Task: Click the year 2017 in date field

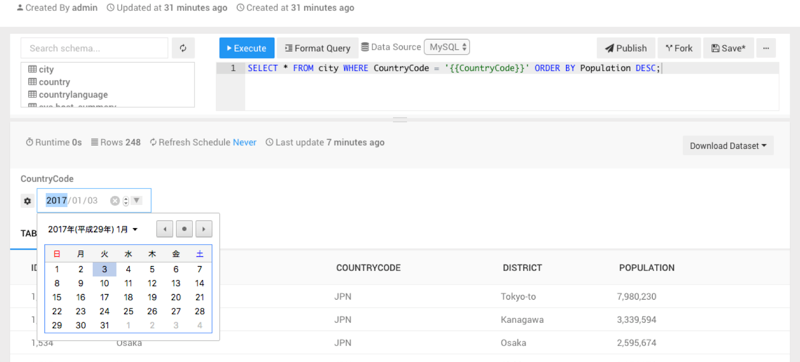Action: (57, 200)
